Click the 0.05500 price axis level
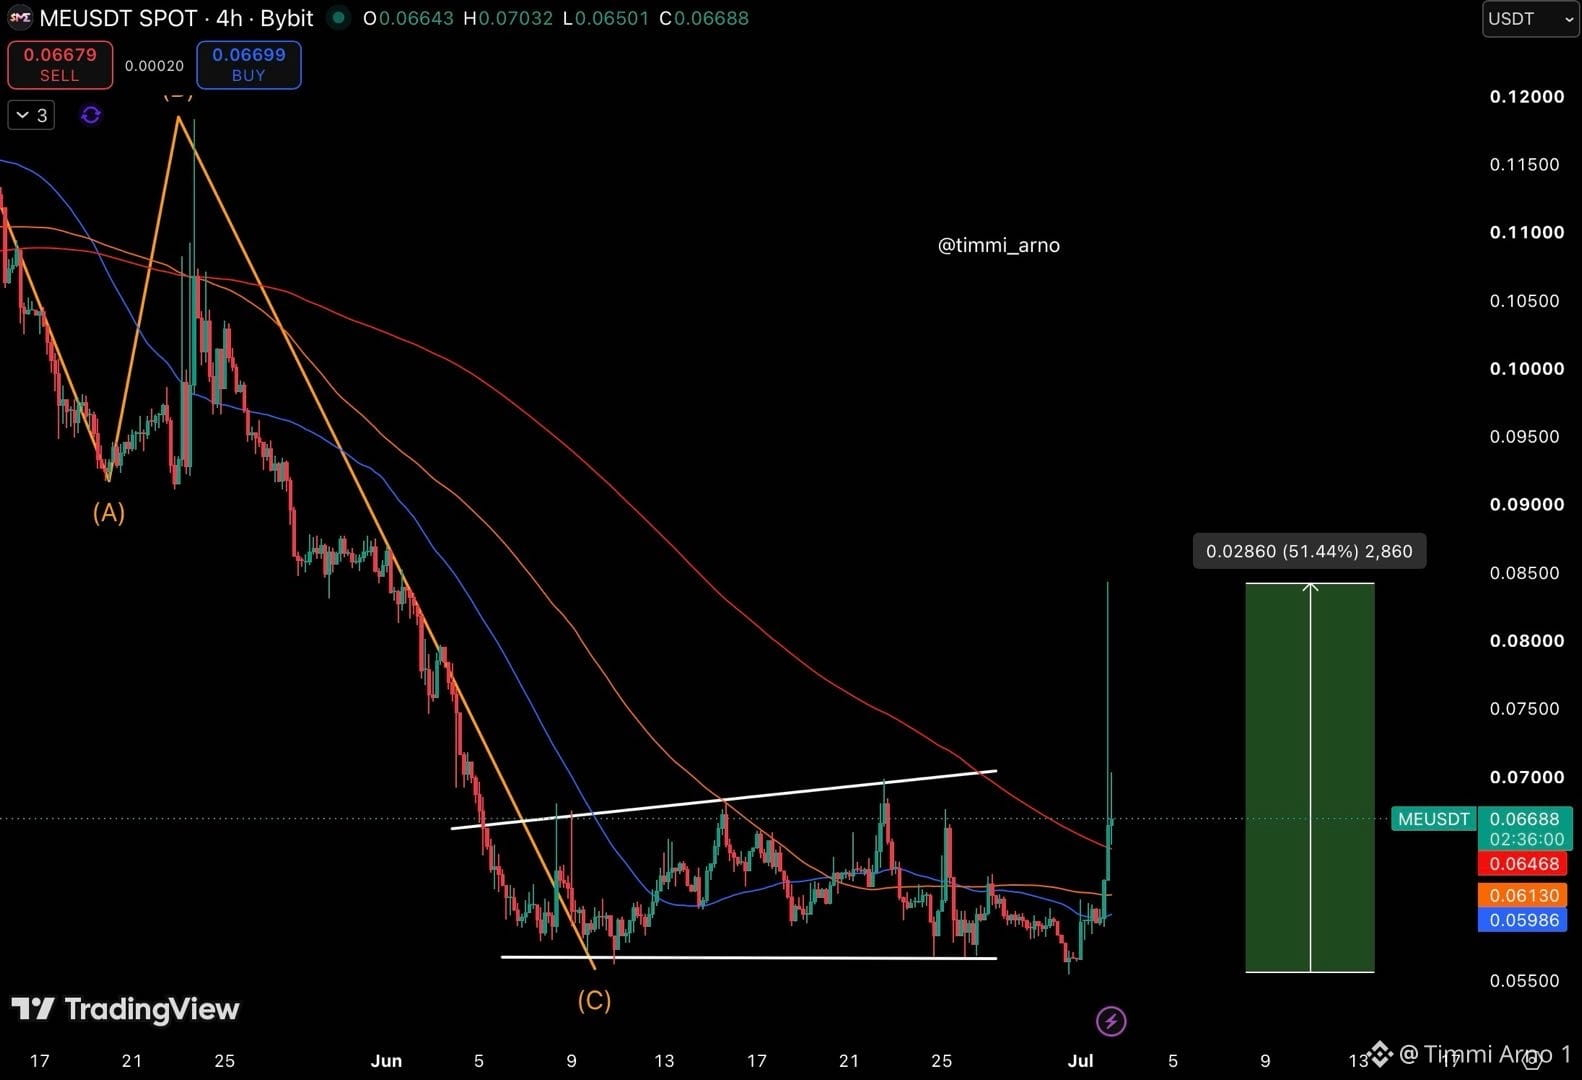 click(x=1525, y=981)
